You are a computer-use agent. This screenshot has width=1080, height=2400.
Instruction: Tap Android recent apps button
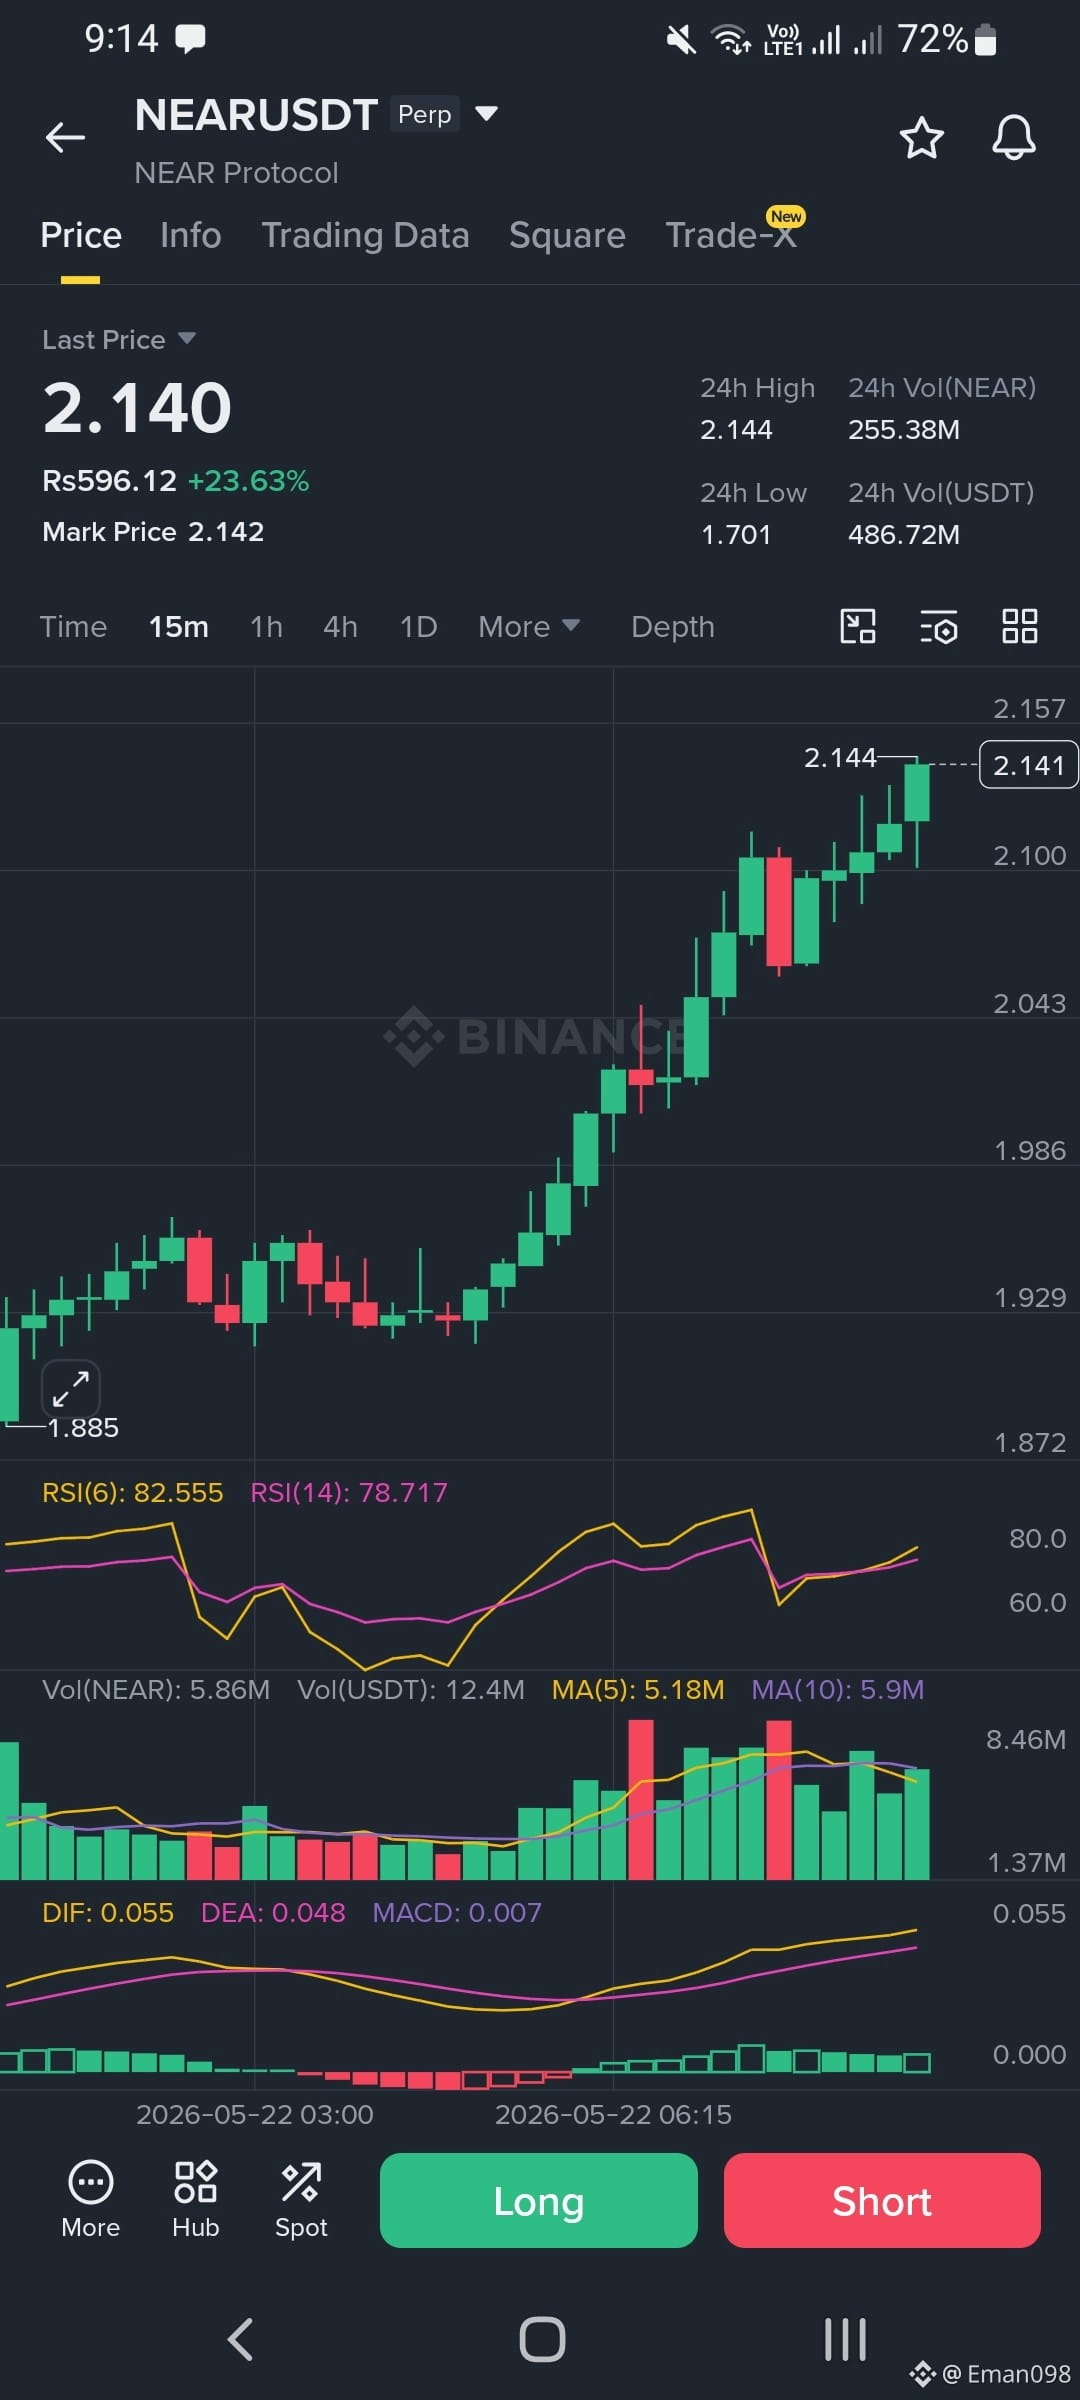(x=845, y=2339)
